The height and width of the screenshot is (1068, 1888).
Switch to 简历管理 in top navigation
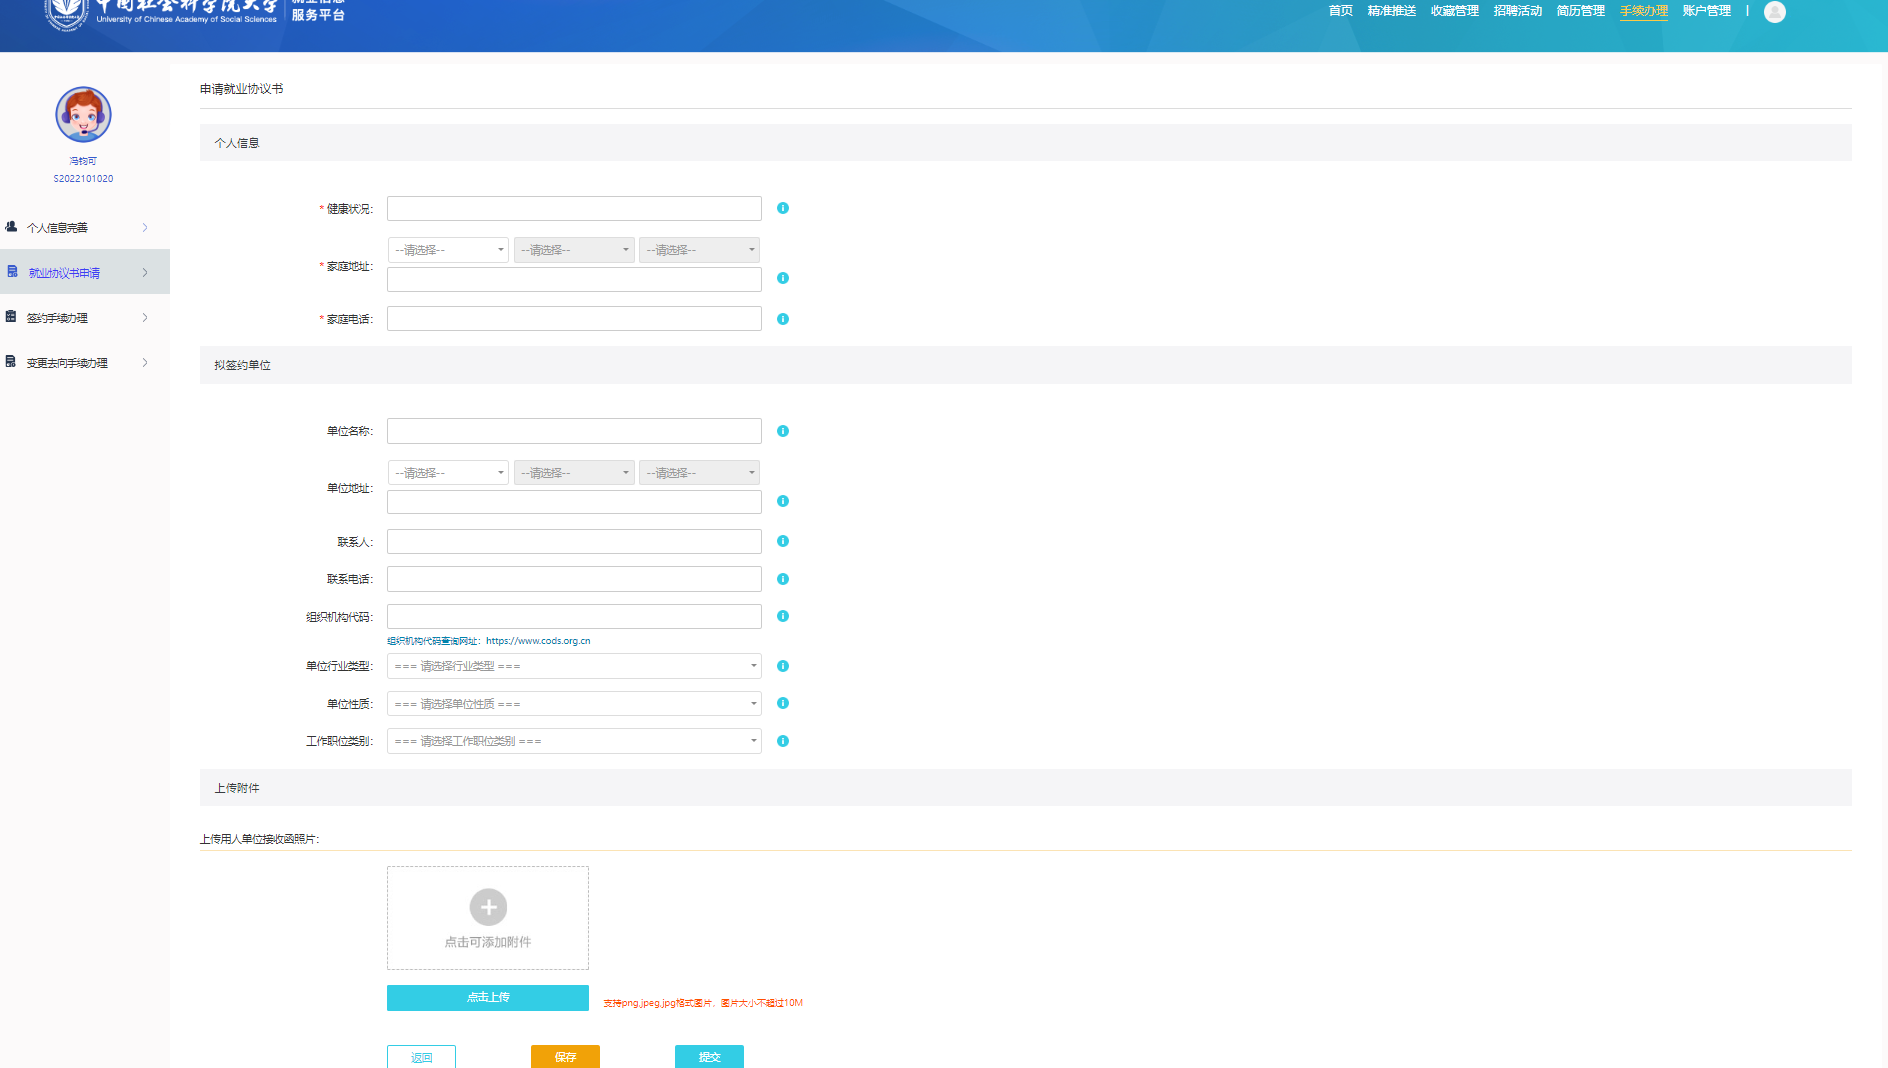[x=1580, y=11]
